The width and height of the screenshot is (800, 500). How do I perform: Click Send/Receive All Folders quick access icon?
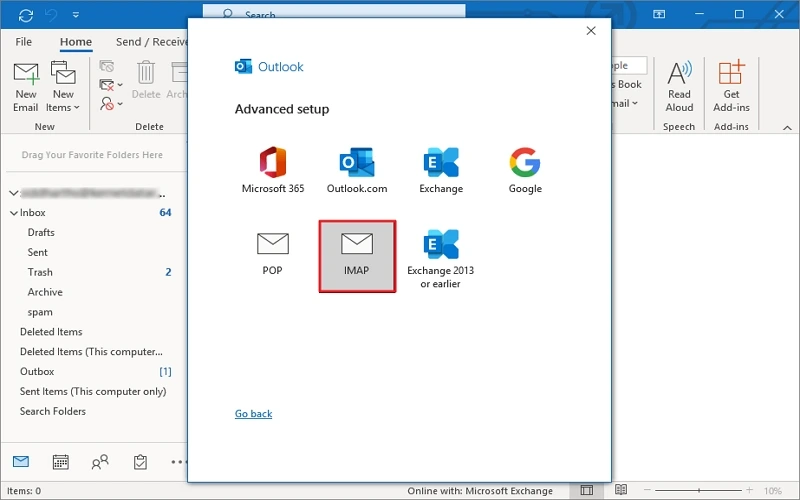26,15
